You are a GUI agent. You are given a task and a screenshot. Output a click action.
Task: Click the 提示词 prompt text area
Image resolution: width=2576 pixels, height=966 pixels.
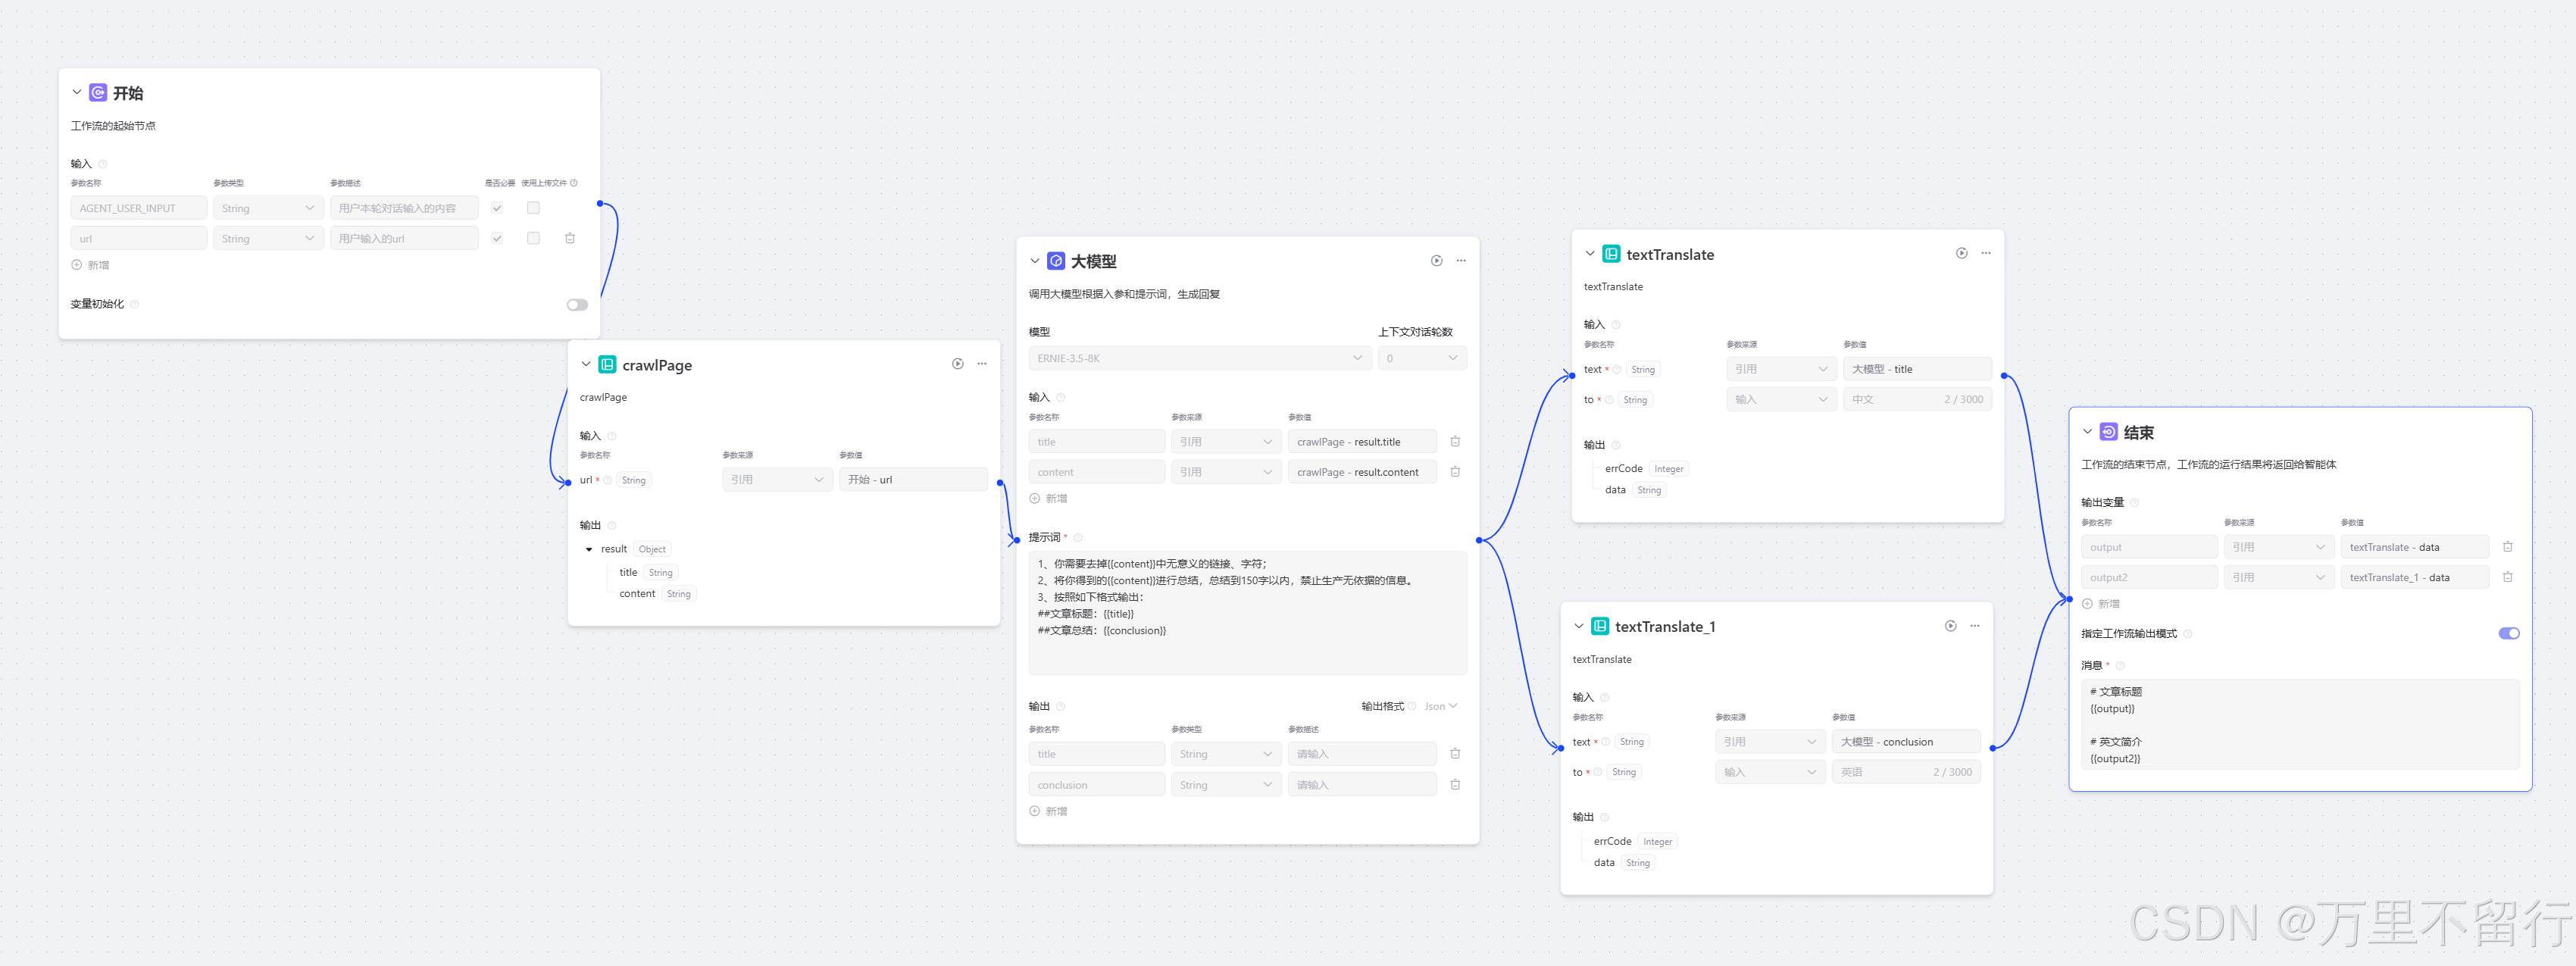coord(1247,612)
